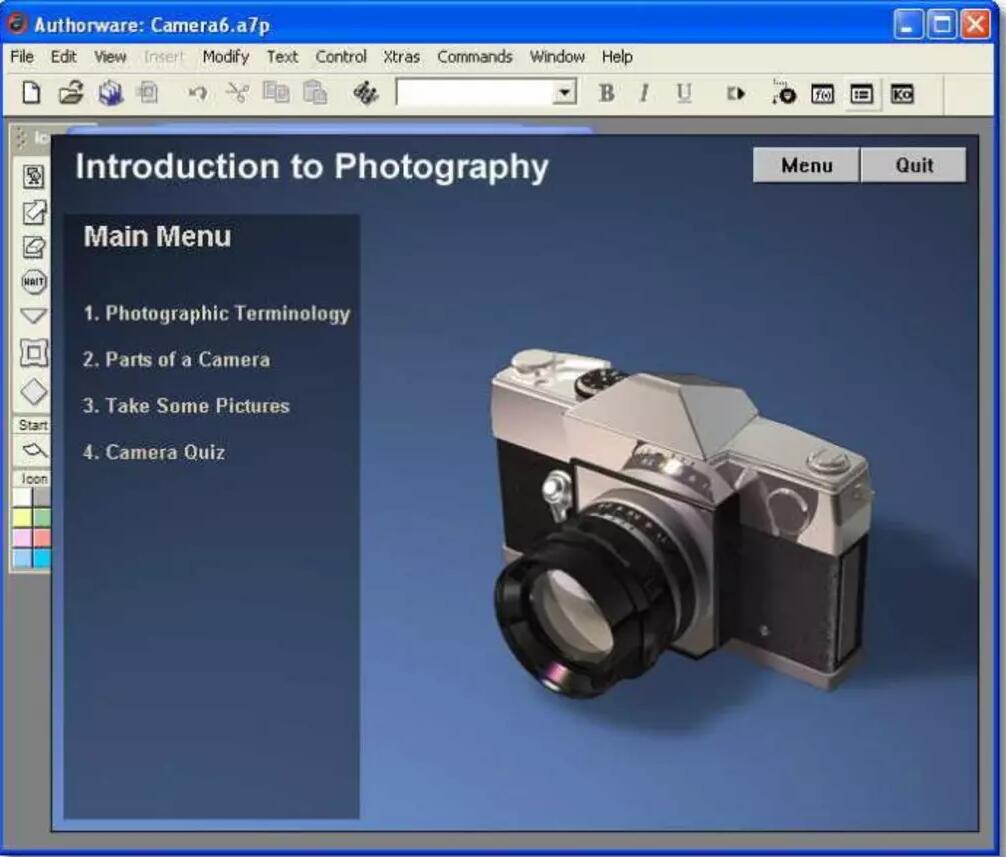Click the Quit button

914,166
